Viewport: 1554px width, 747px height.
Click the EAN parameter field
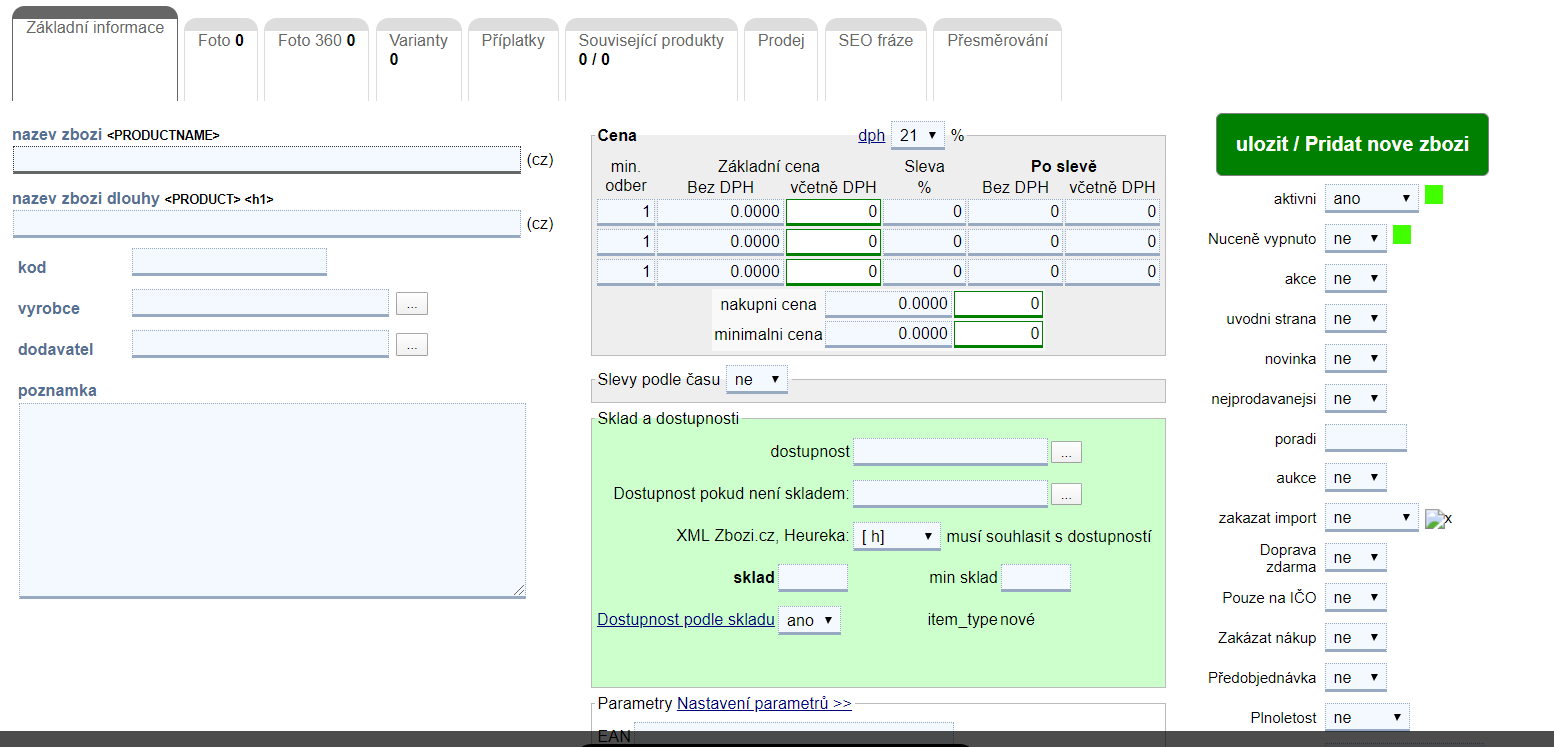coord(794,734)
